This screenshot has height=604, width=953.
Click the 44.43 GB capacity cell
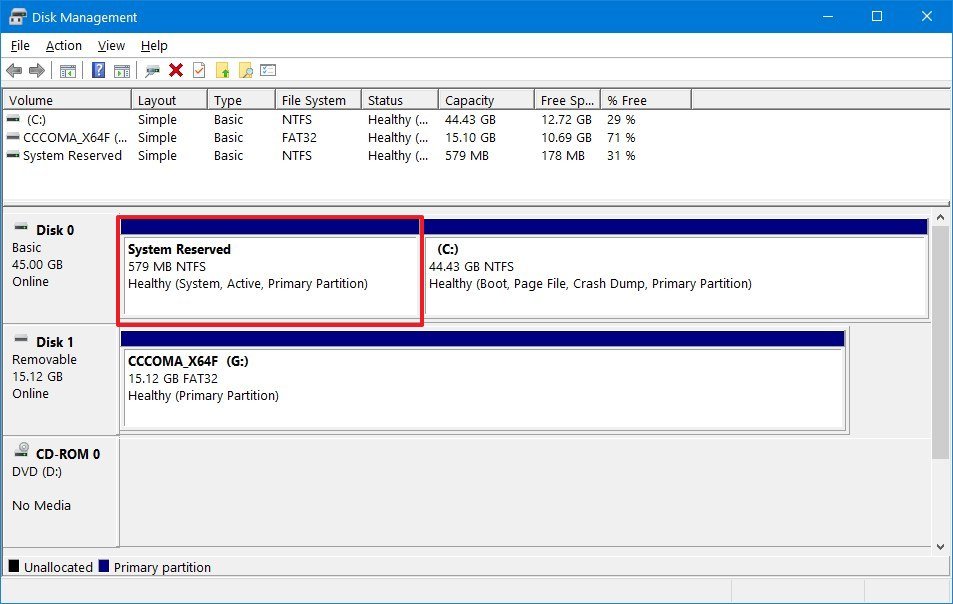[x=470, y=120]
